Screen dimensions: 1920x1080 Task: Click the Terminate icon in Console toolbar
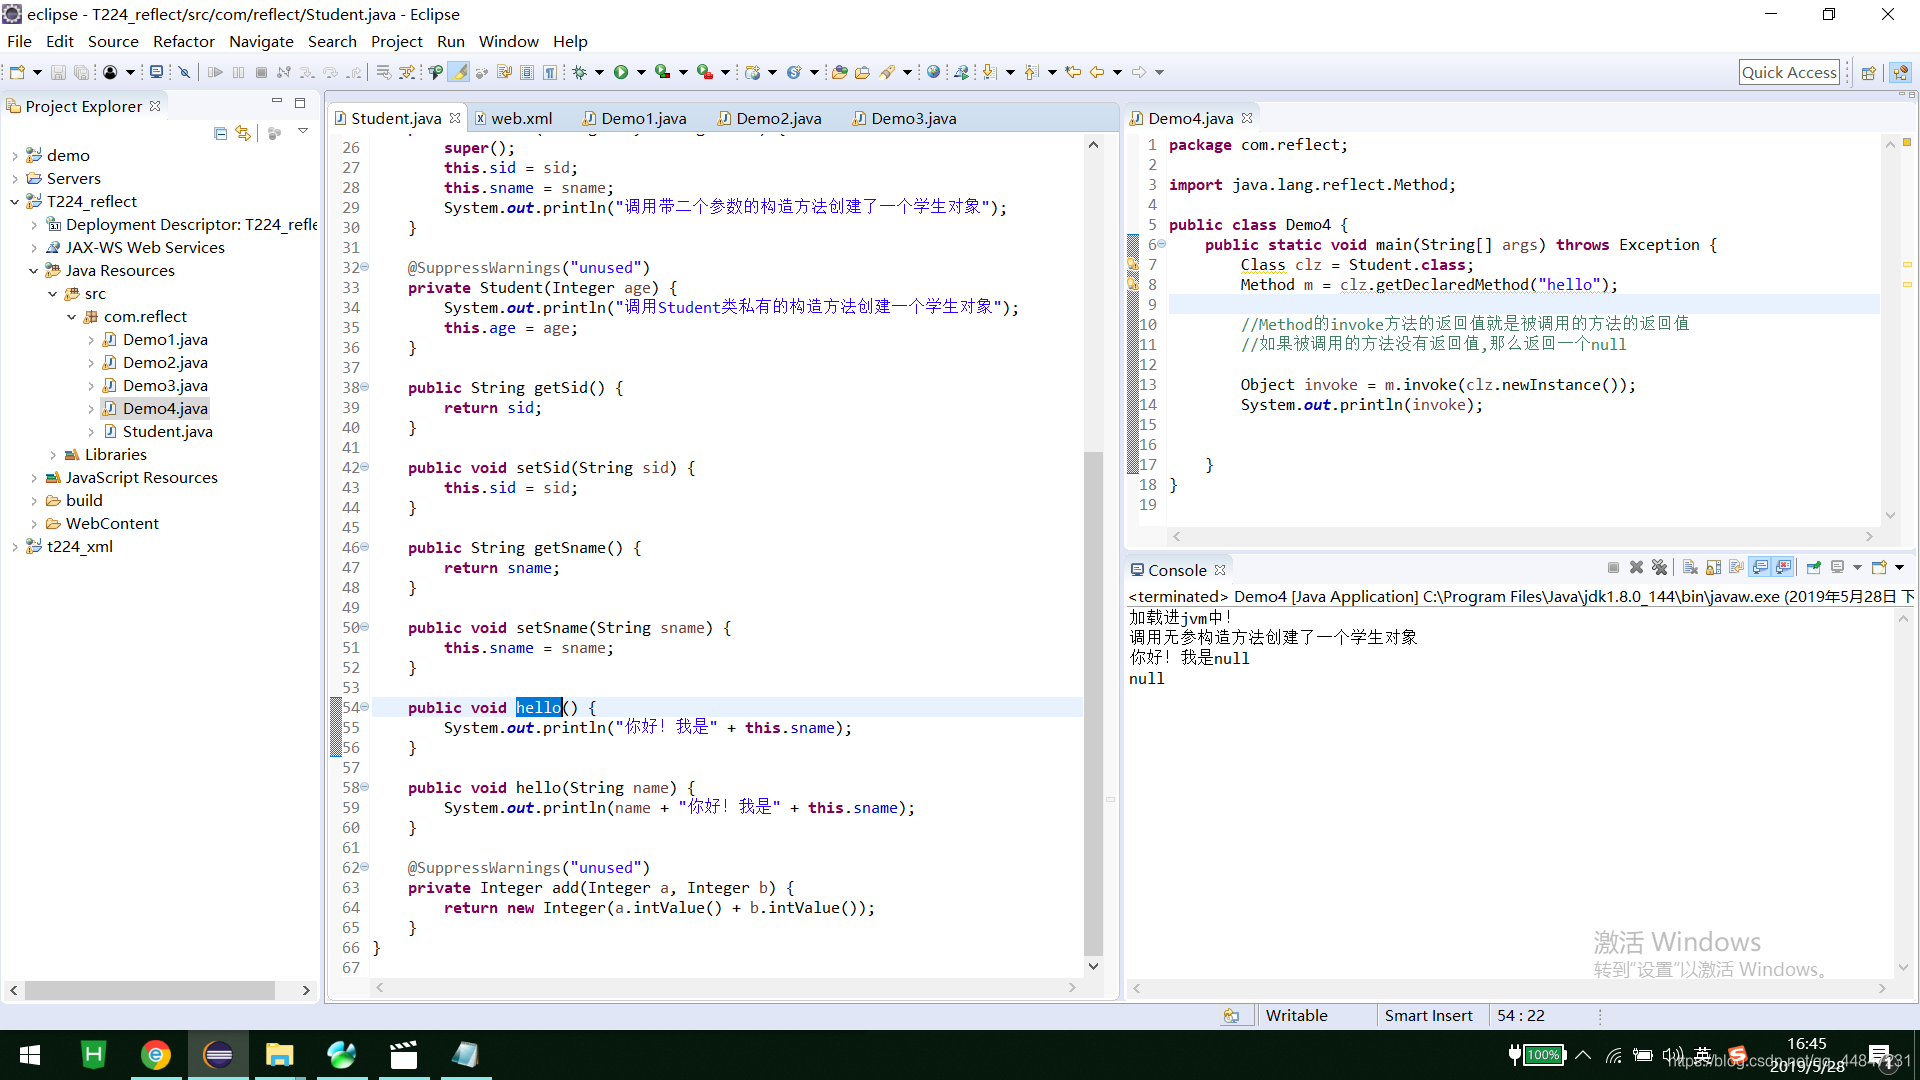[1613, 568]
